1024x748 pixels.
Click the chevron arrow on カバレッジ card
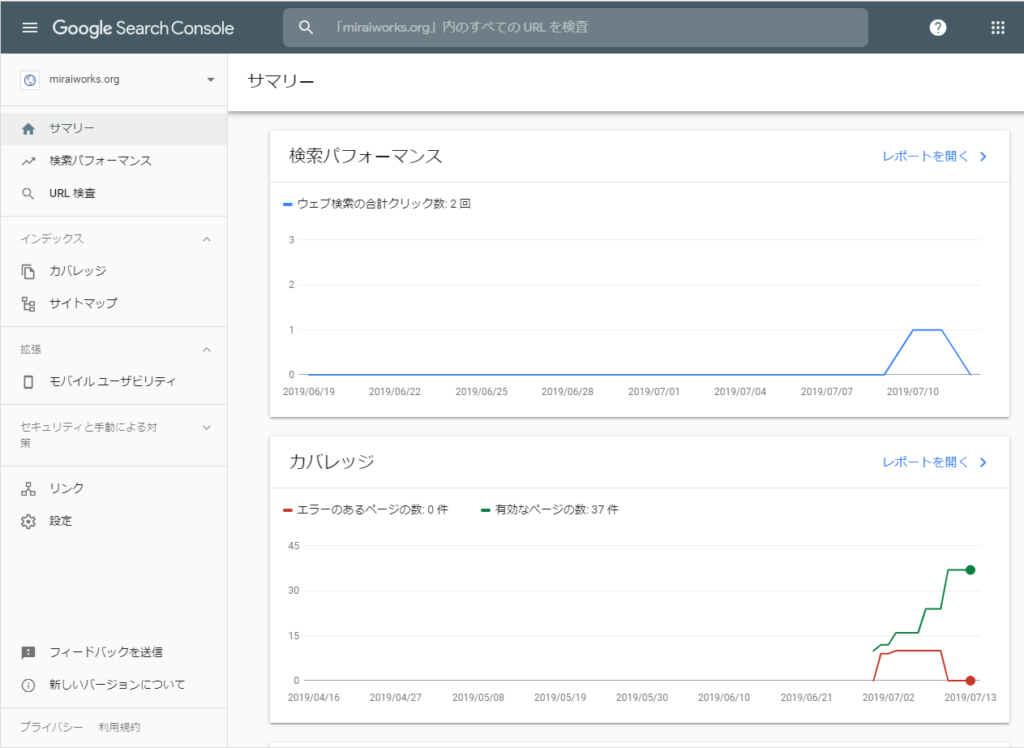point(983,463)
